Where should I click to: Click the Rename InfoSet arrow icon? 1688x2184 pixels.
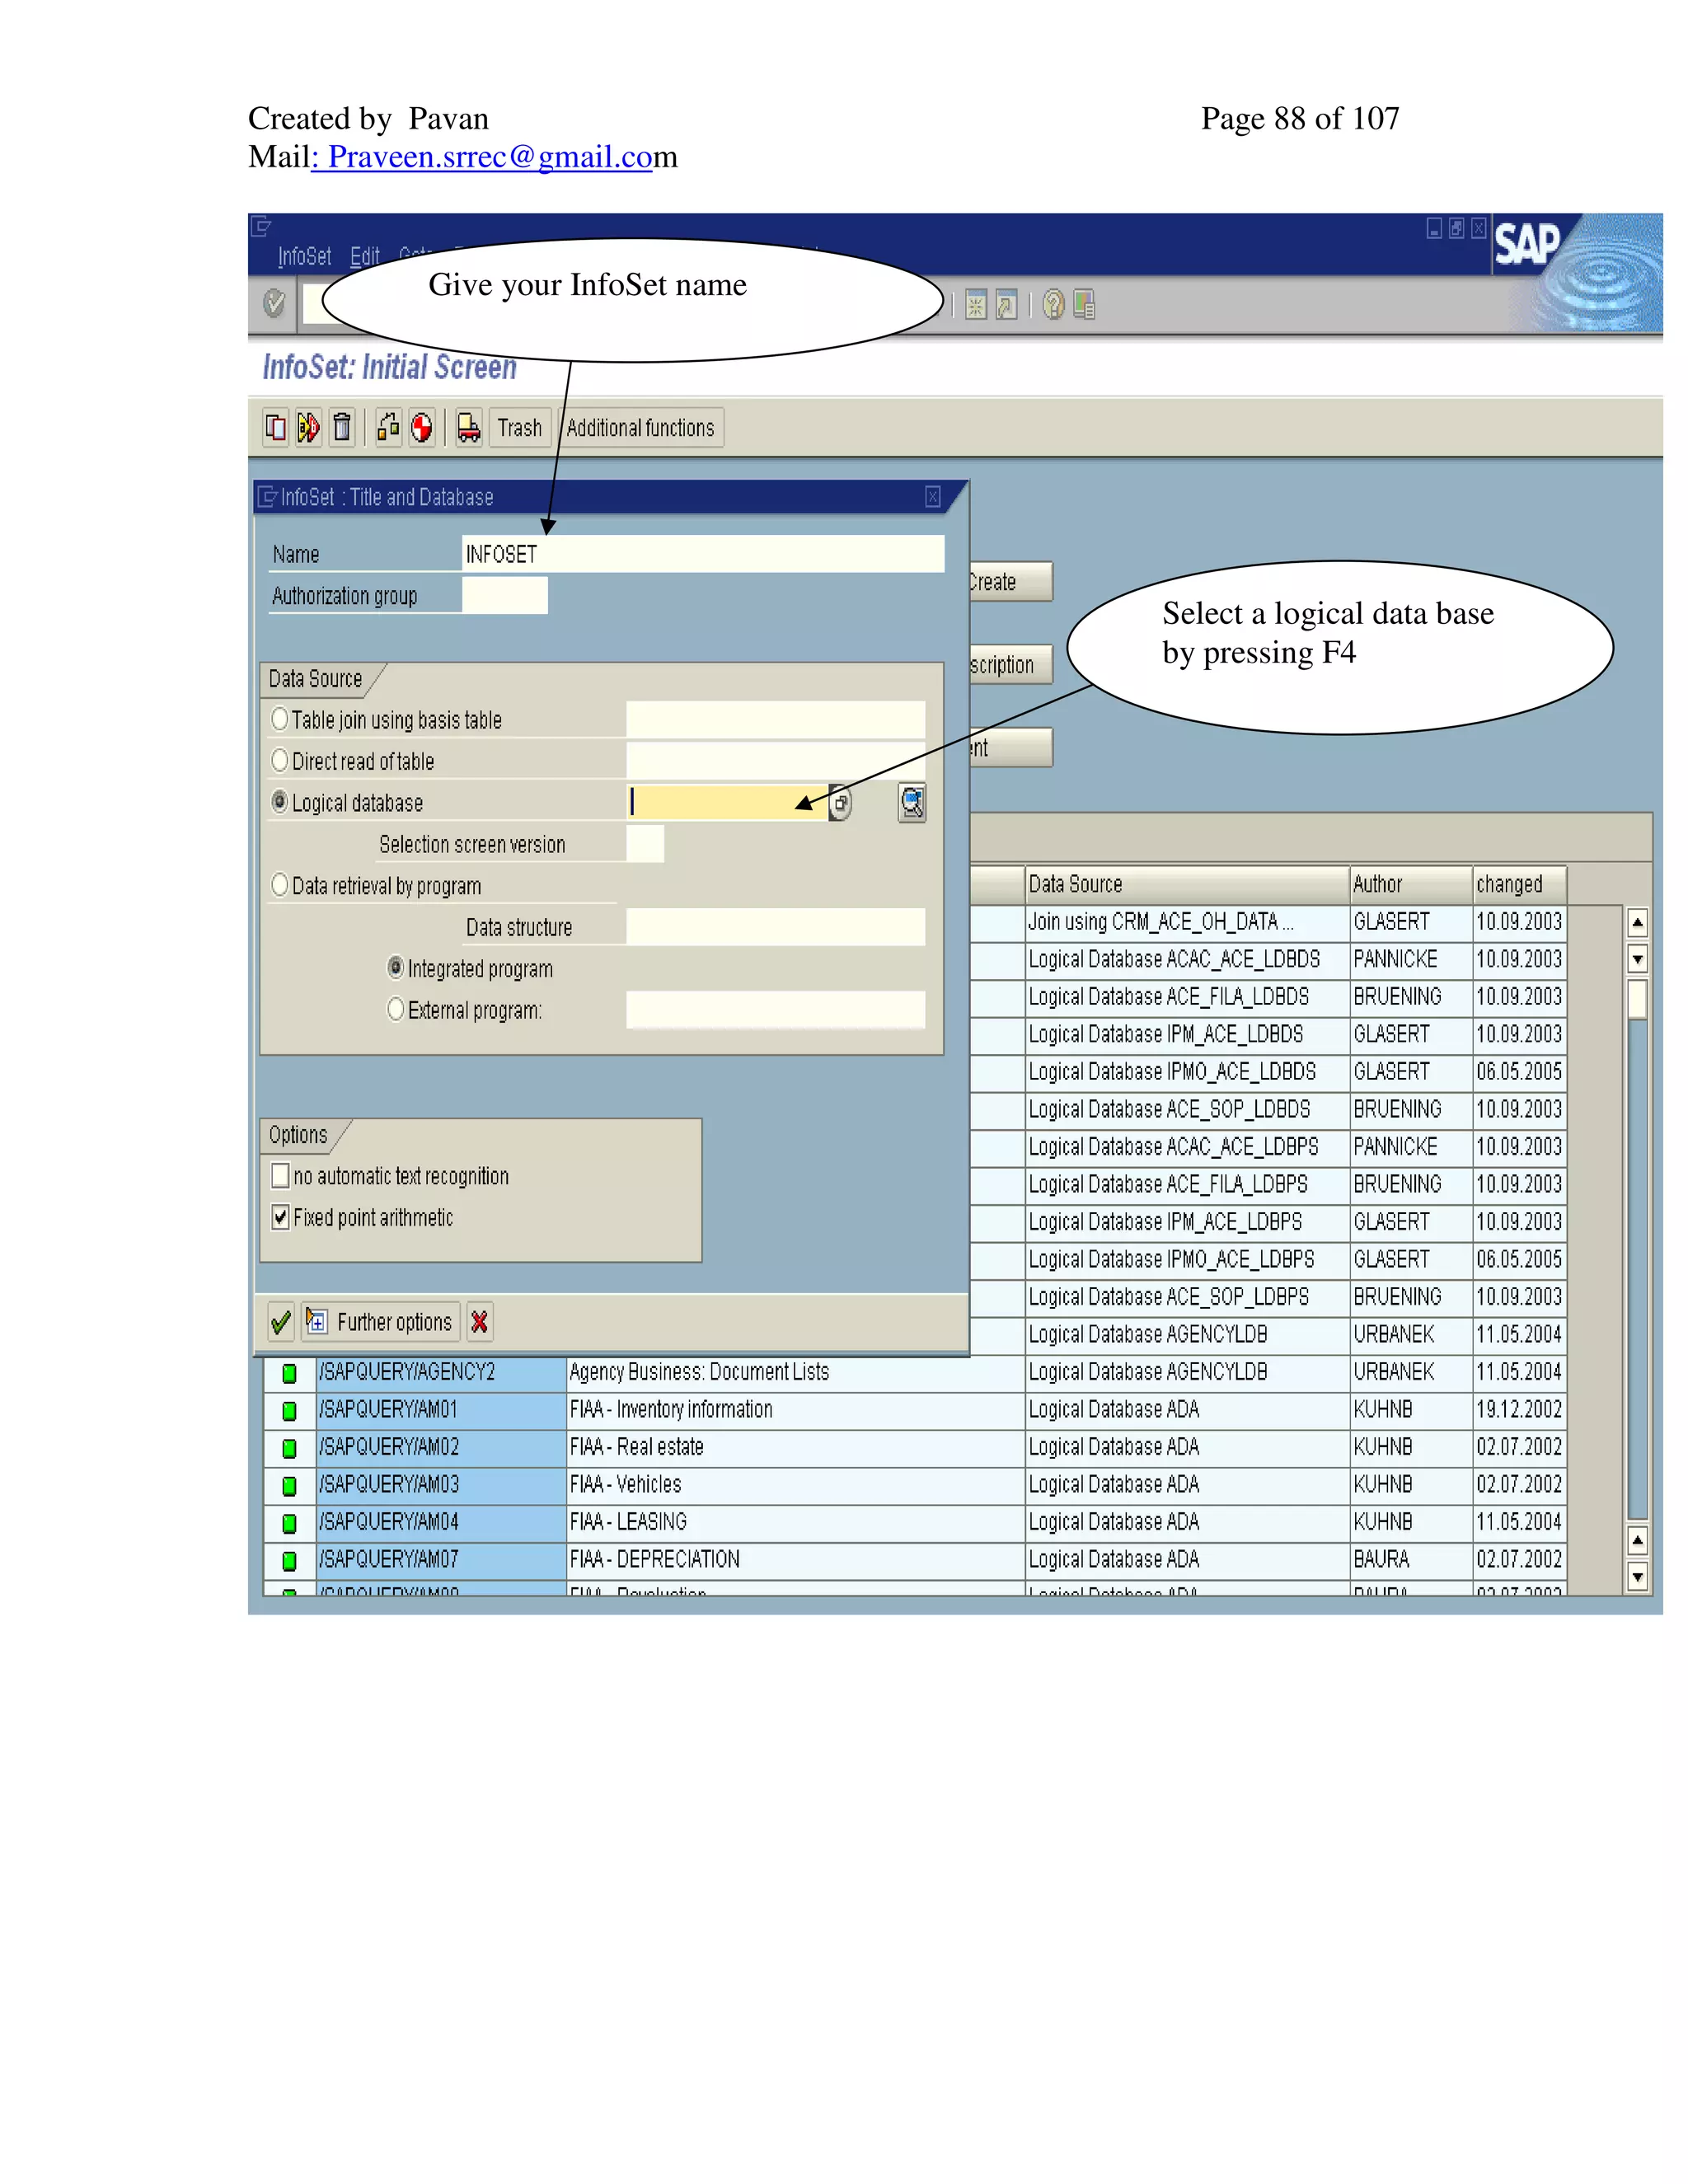click(x=308, y=428)
